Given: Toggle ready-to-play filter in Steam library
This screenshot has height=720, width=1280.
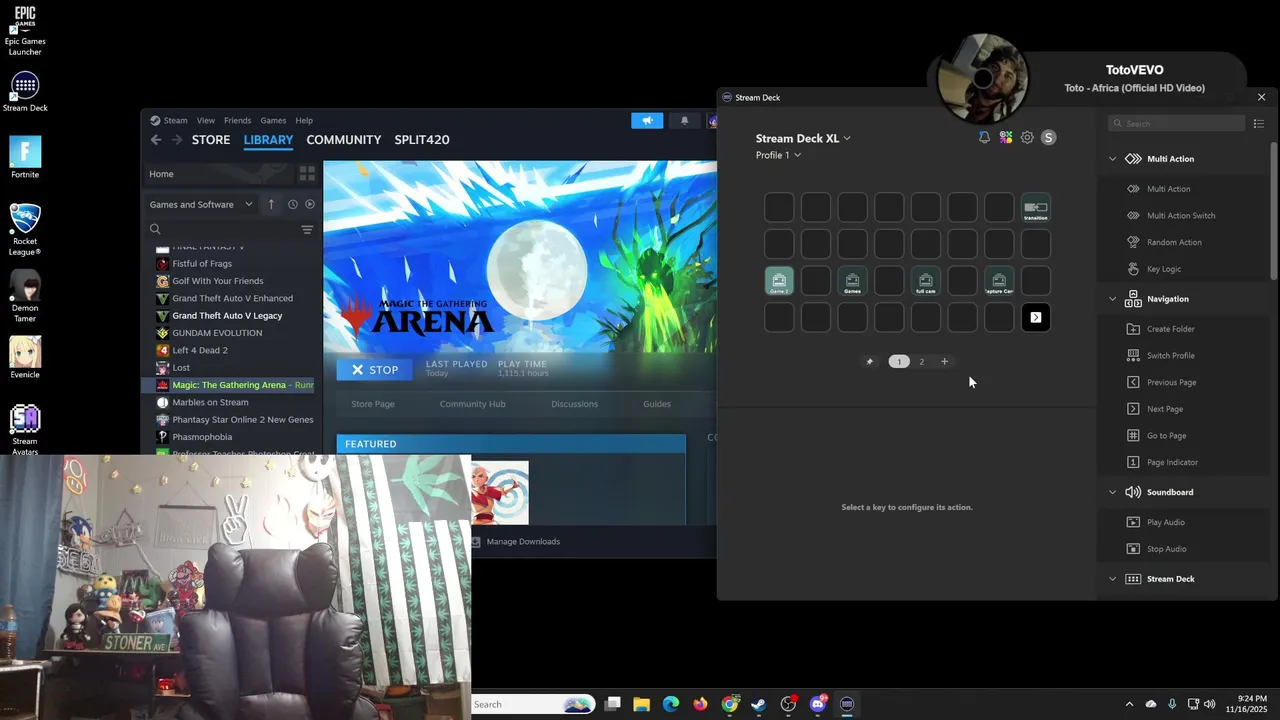Looking at the screenshot, I should (310, 204).
